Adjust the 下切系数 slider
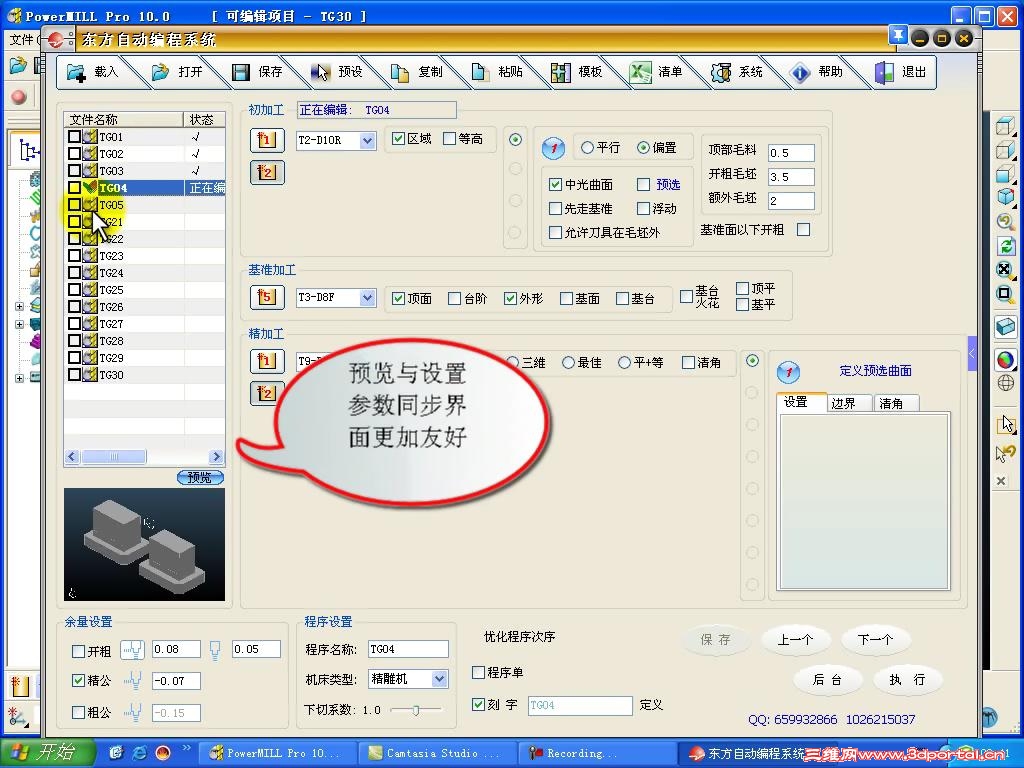Screen dimensions: 1024x768 pyautogui.click(x=415, y=709)
